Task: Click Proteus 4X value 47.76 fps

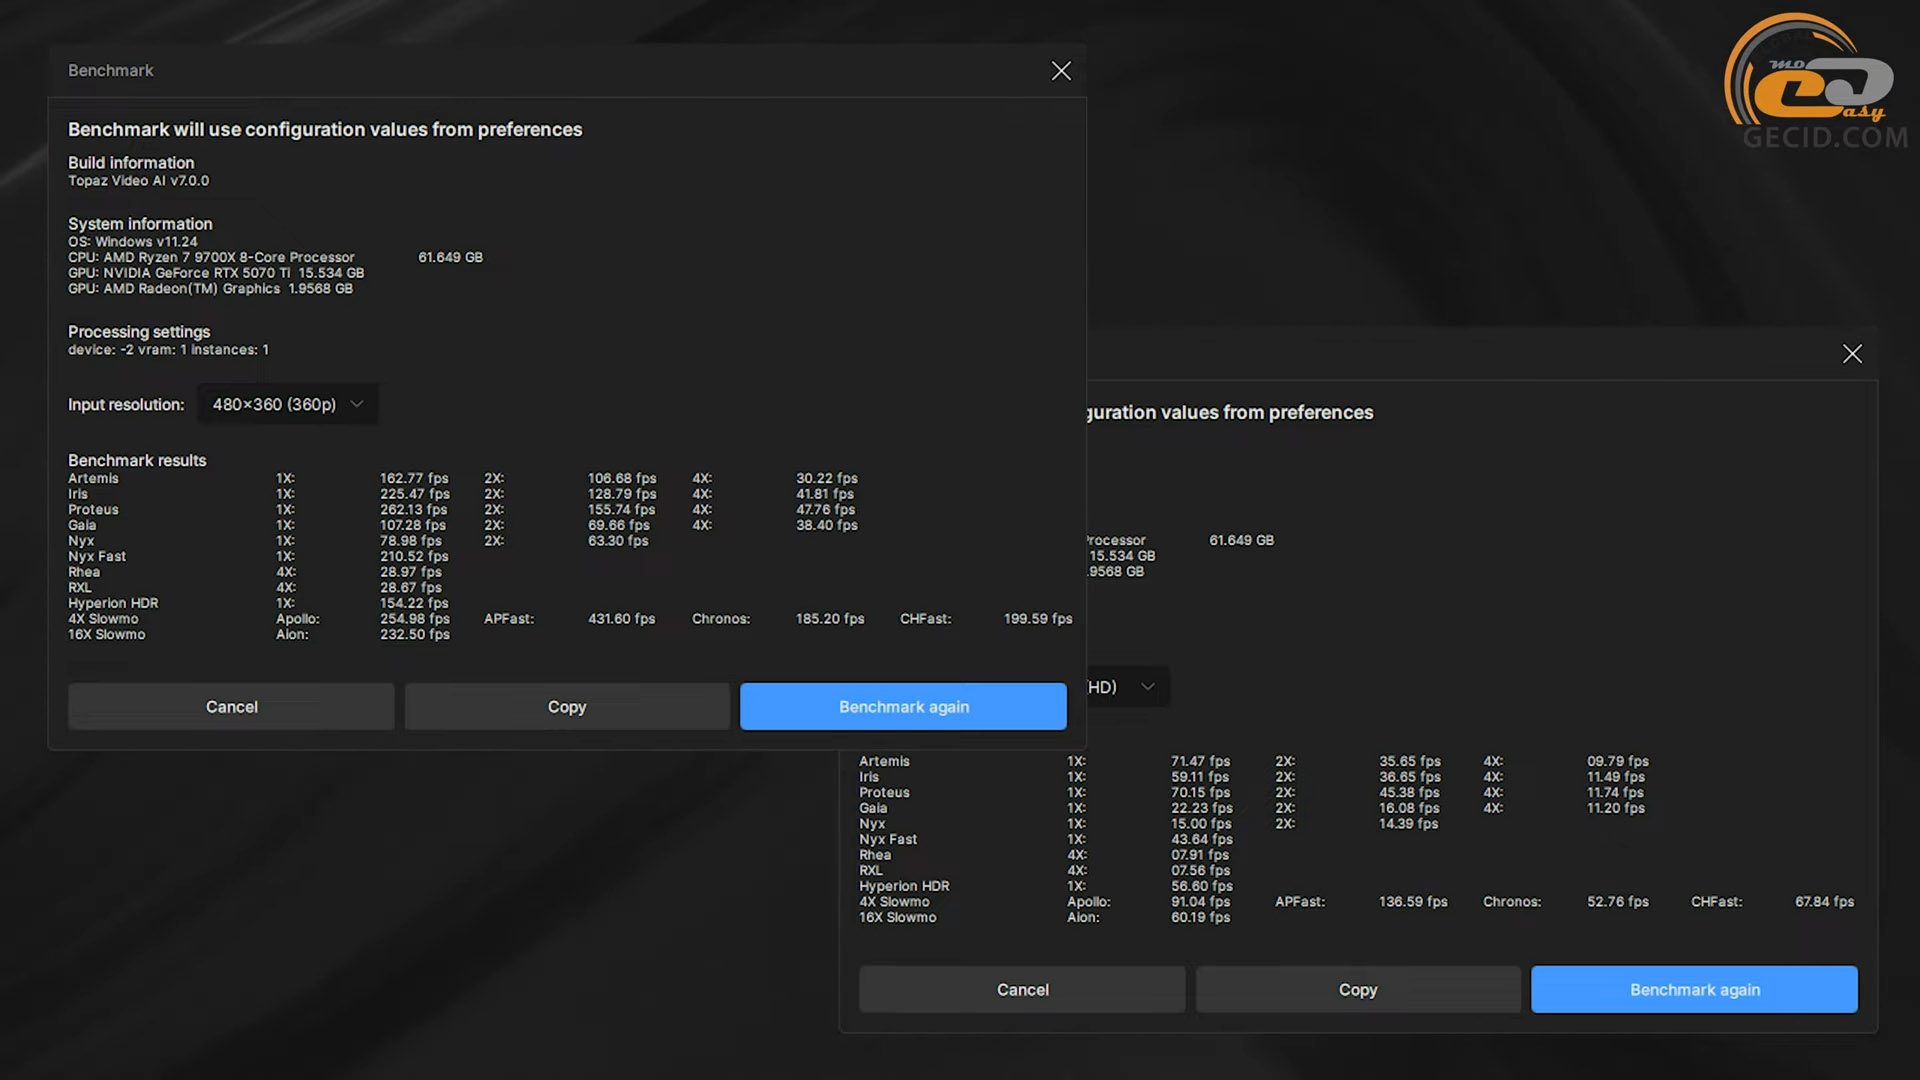Action: tap(825, 510)
